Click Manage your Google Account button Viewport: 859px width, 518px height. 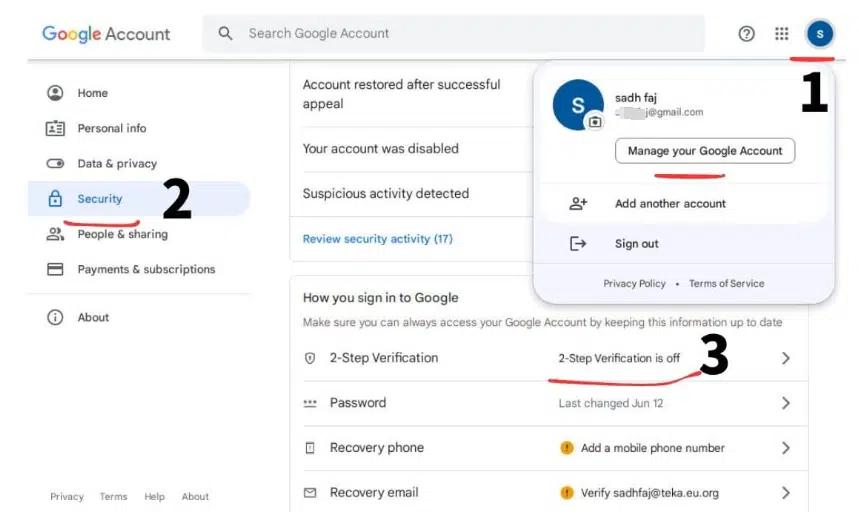(x=705, y=151)
